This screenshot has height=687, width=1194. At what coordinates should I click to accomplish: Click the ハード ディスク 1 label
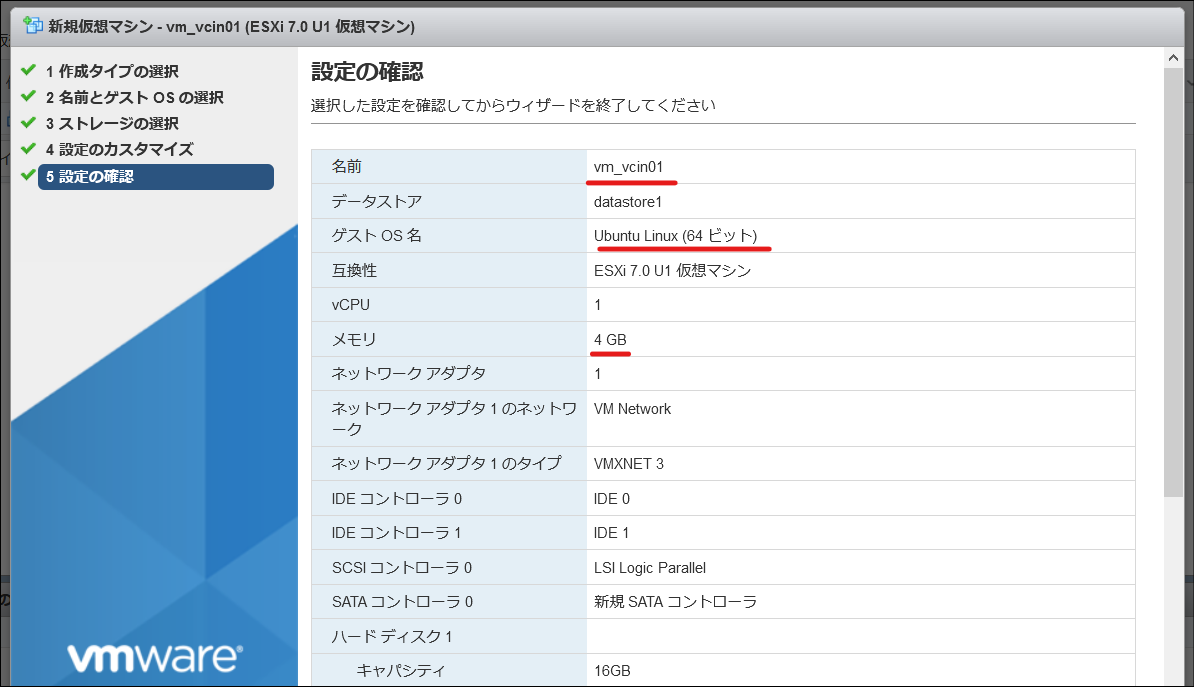point(391,637)
